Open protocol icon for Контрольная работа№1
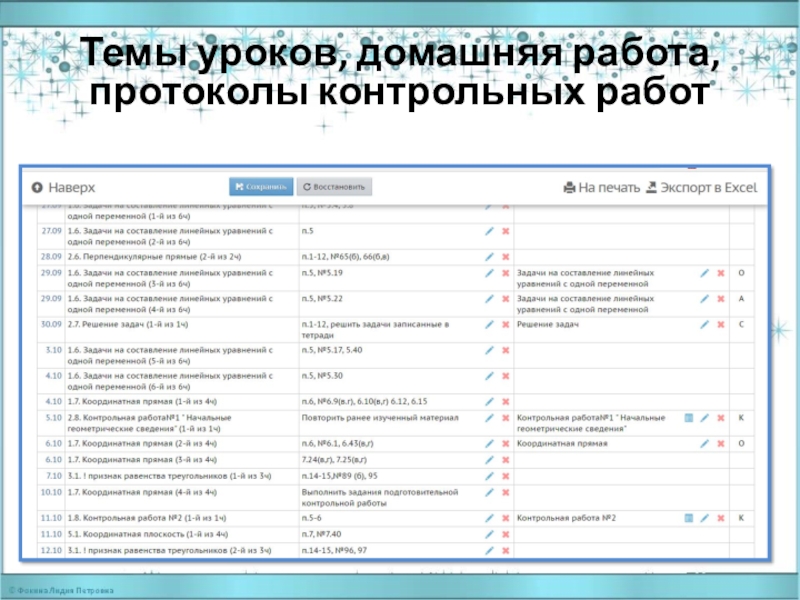800x600 pixels. point(689,417)
